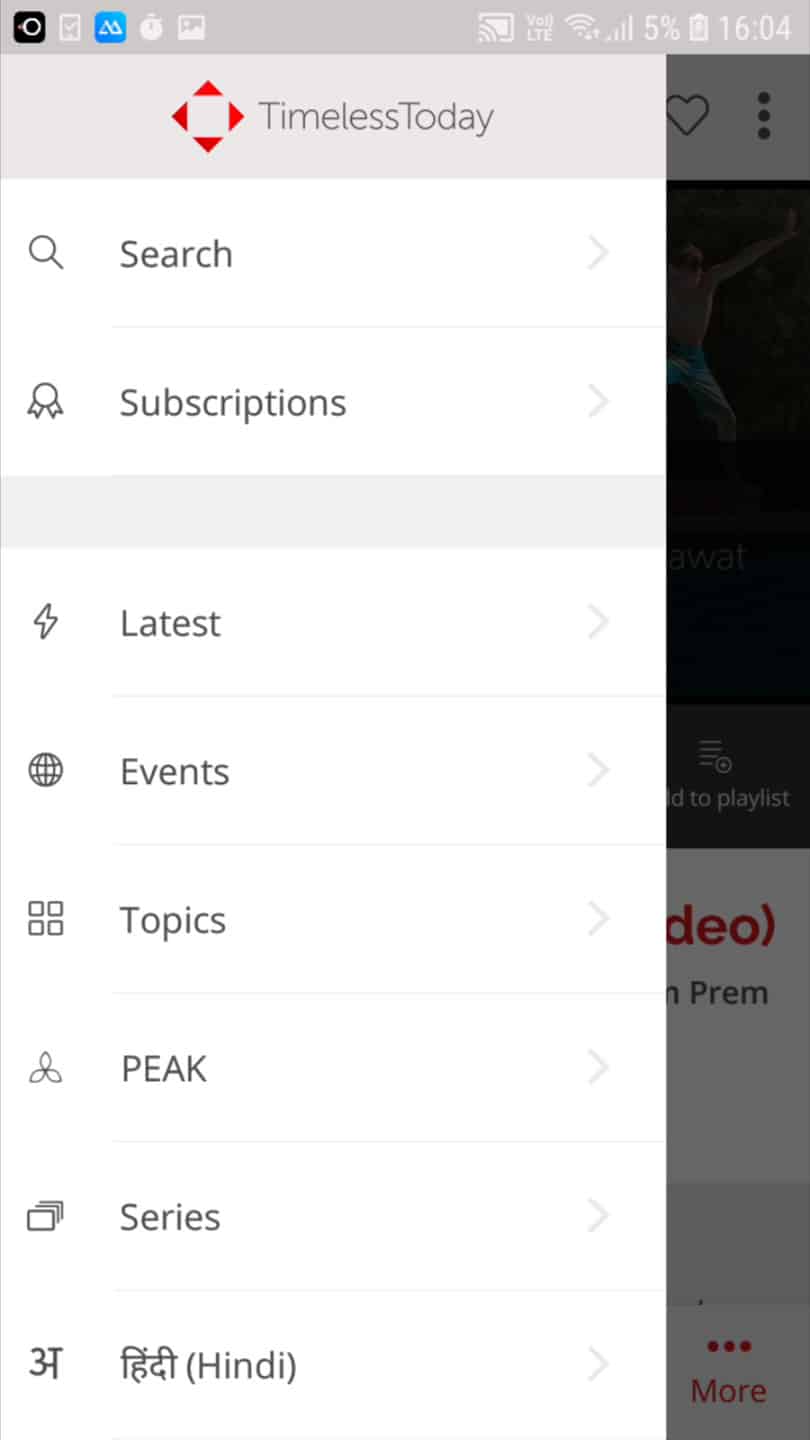Tap the grid Topics icon

point(46,918)
